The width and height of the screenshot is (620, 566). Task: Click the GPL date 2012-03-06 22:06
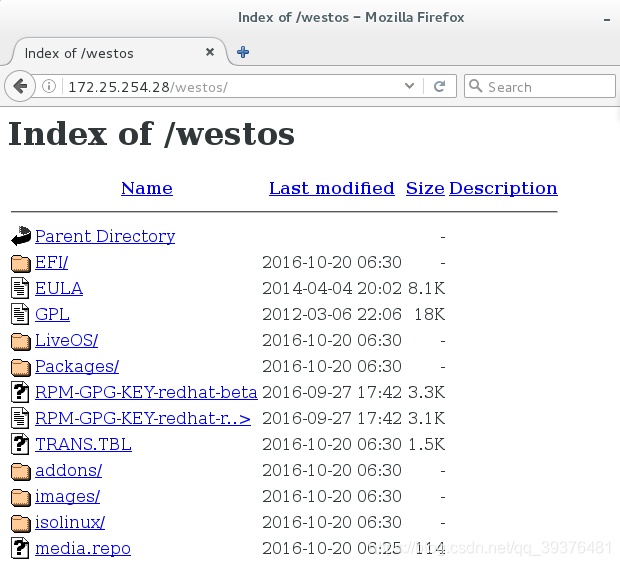pos(332,314)
